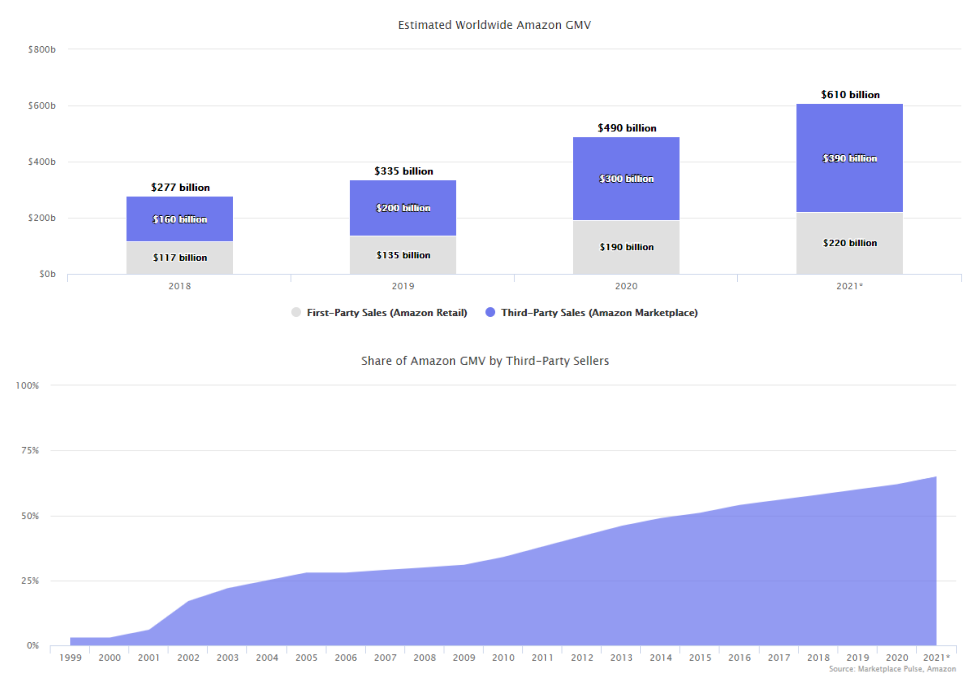Click the $277 billion total label
Viewport: 976px width, 684px height.
click(x=180, y=187)
